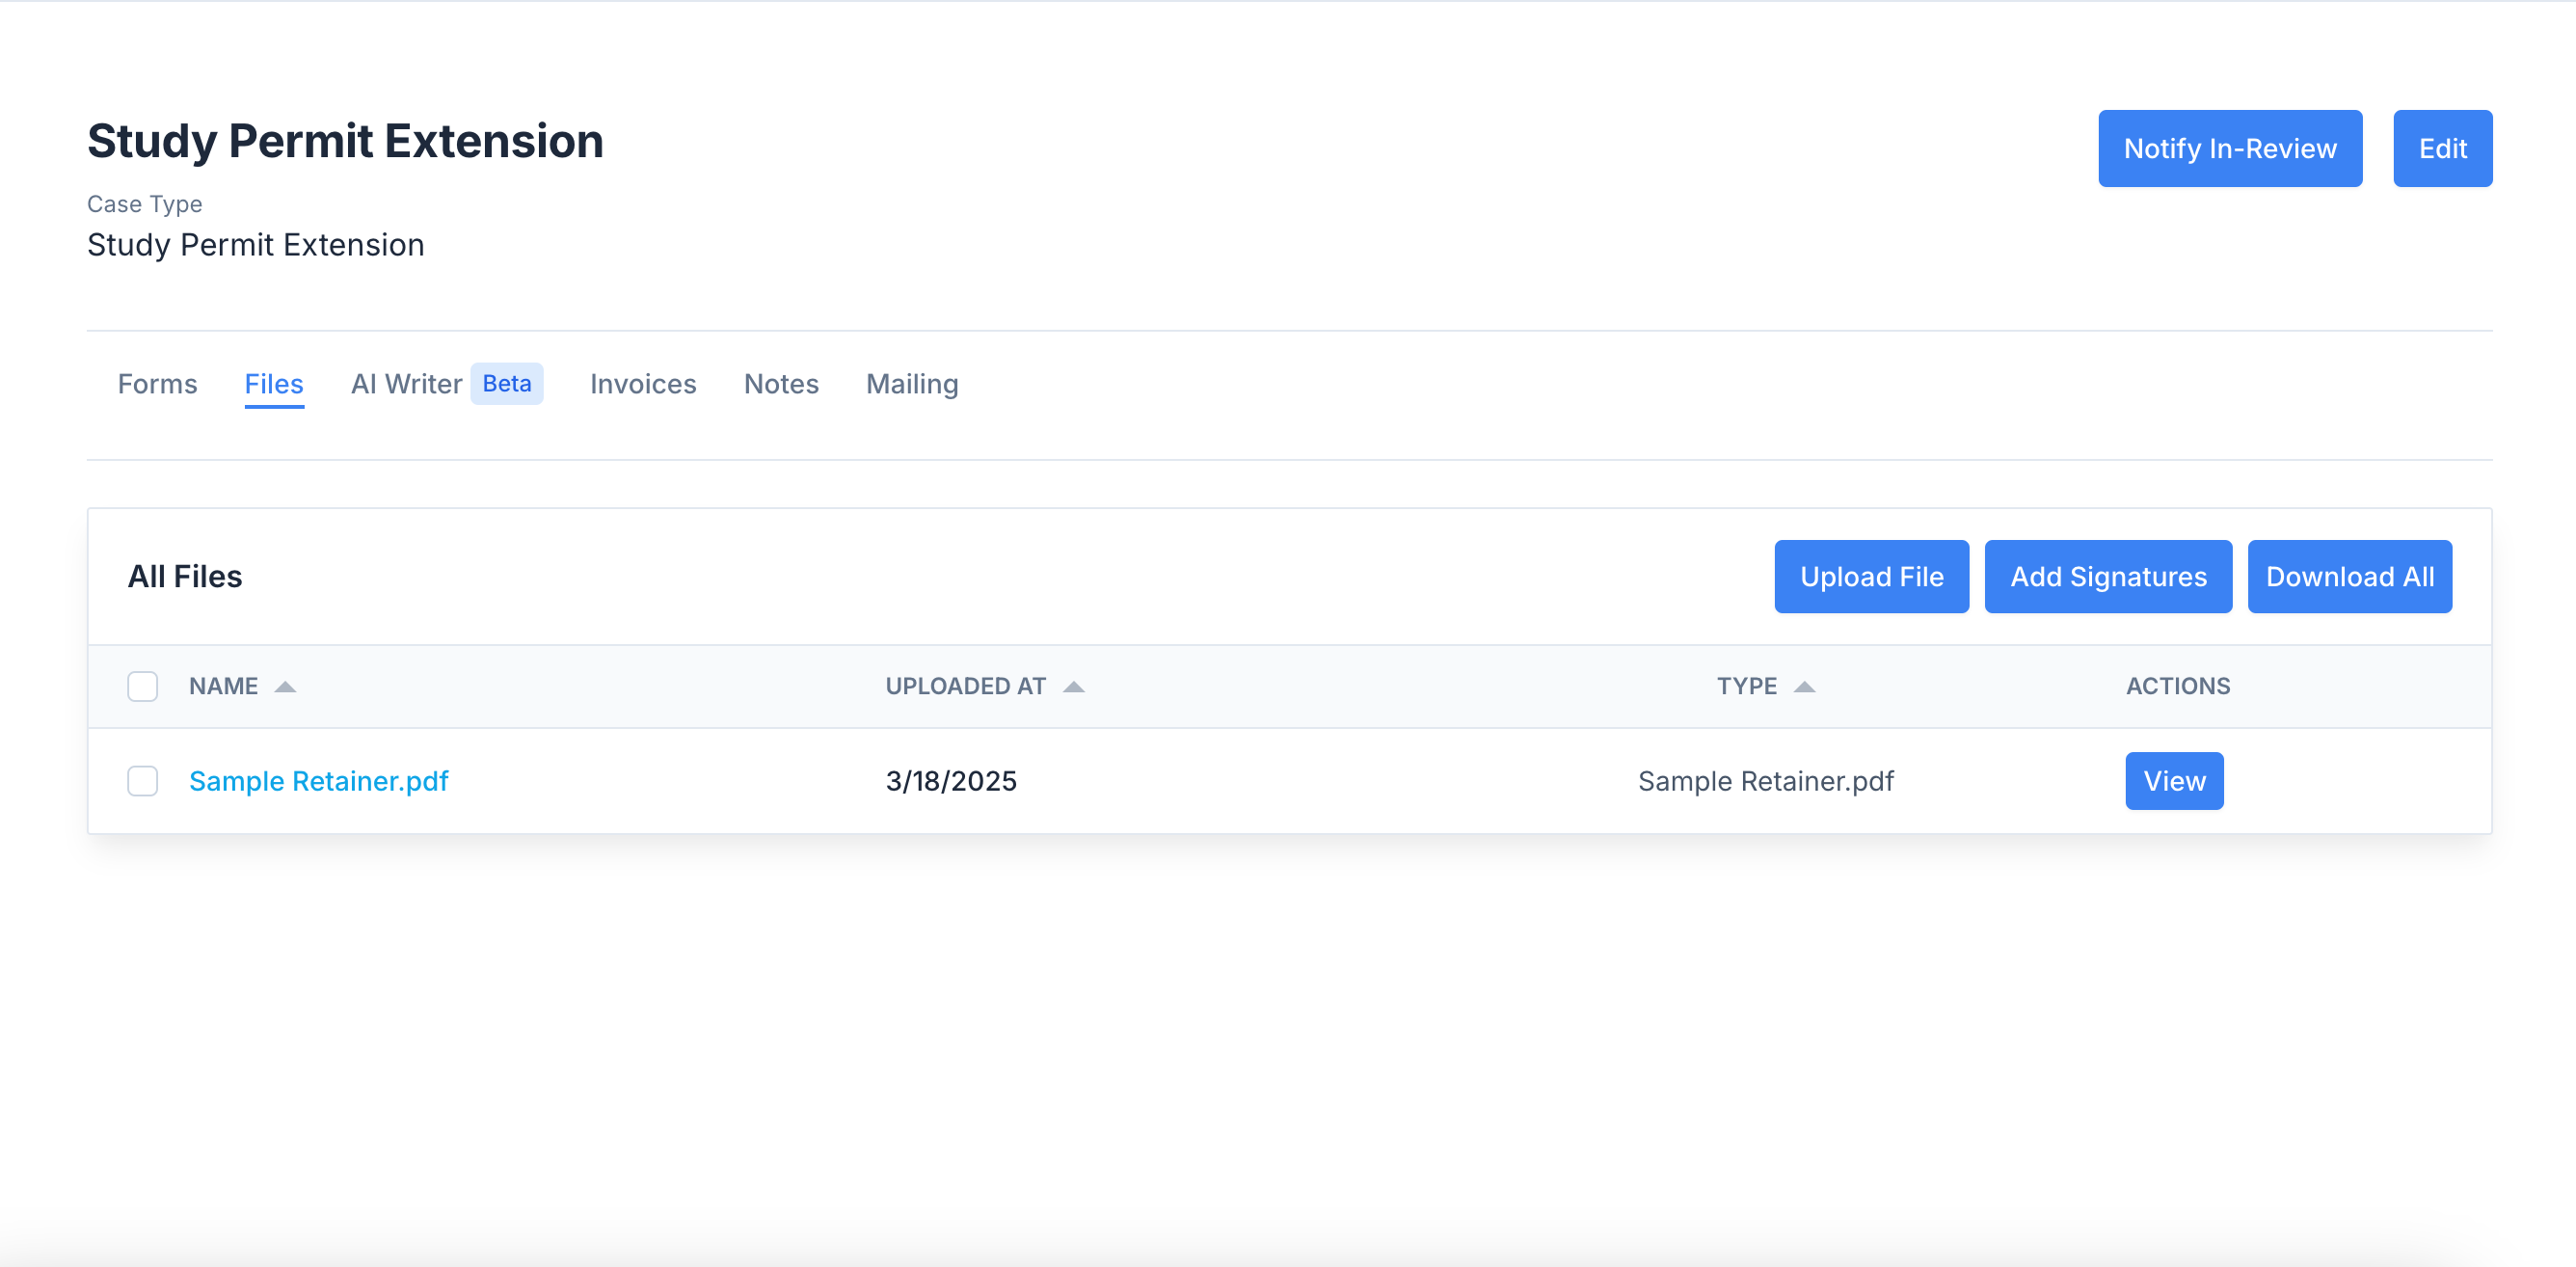Open the Sample Retainer.pdf file link
This screenshot has height=1267, width=2576.
click(x=319, y=781)
